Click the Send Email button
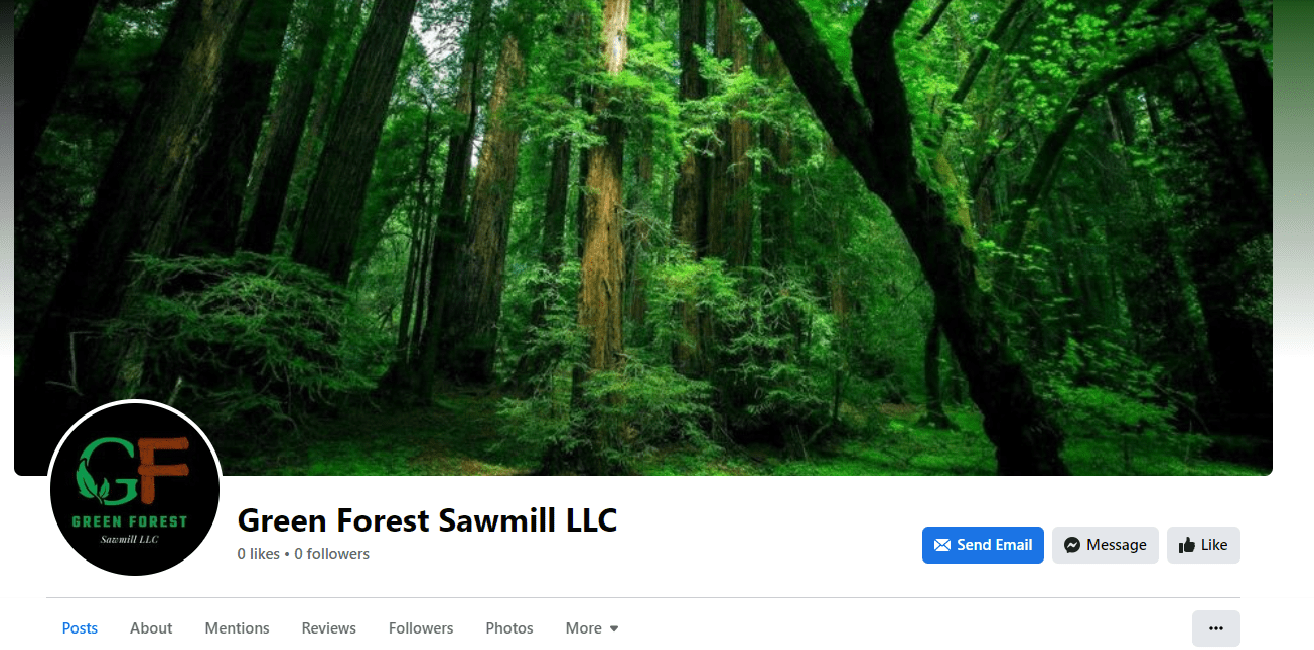 pos(983,545)
